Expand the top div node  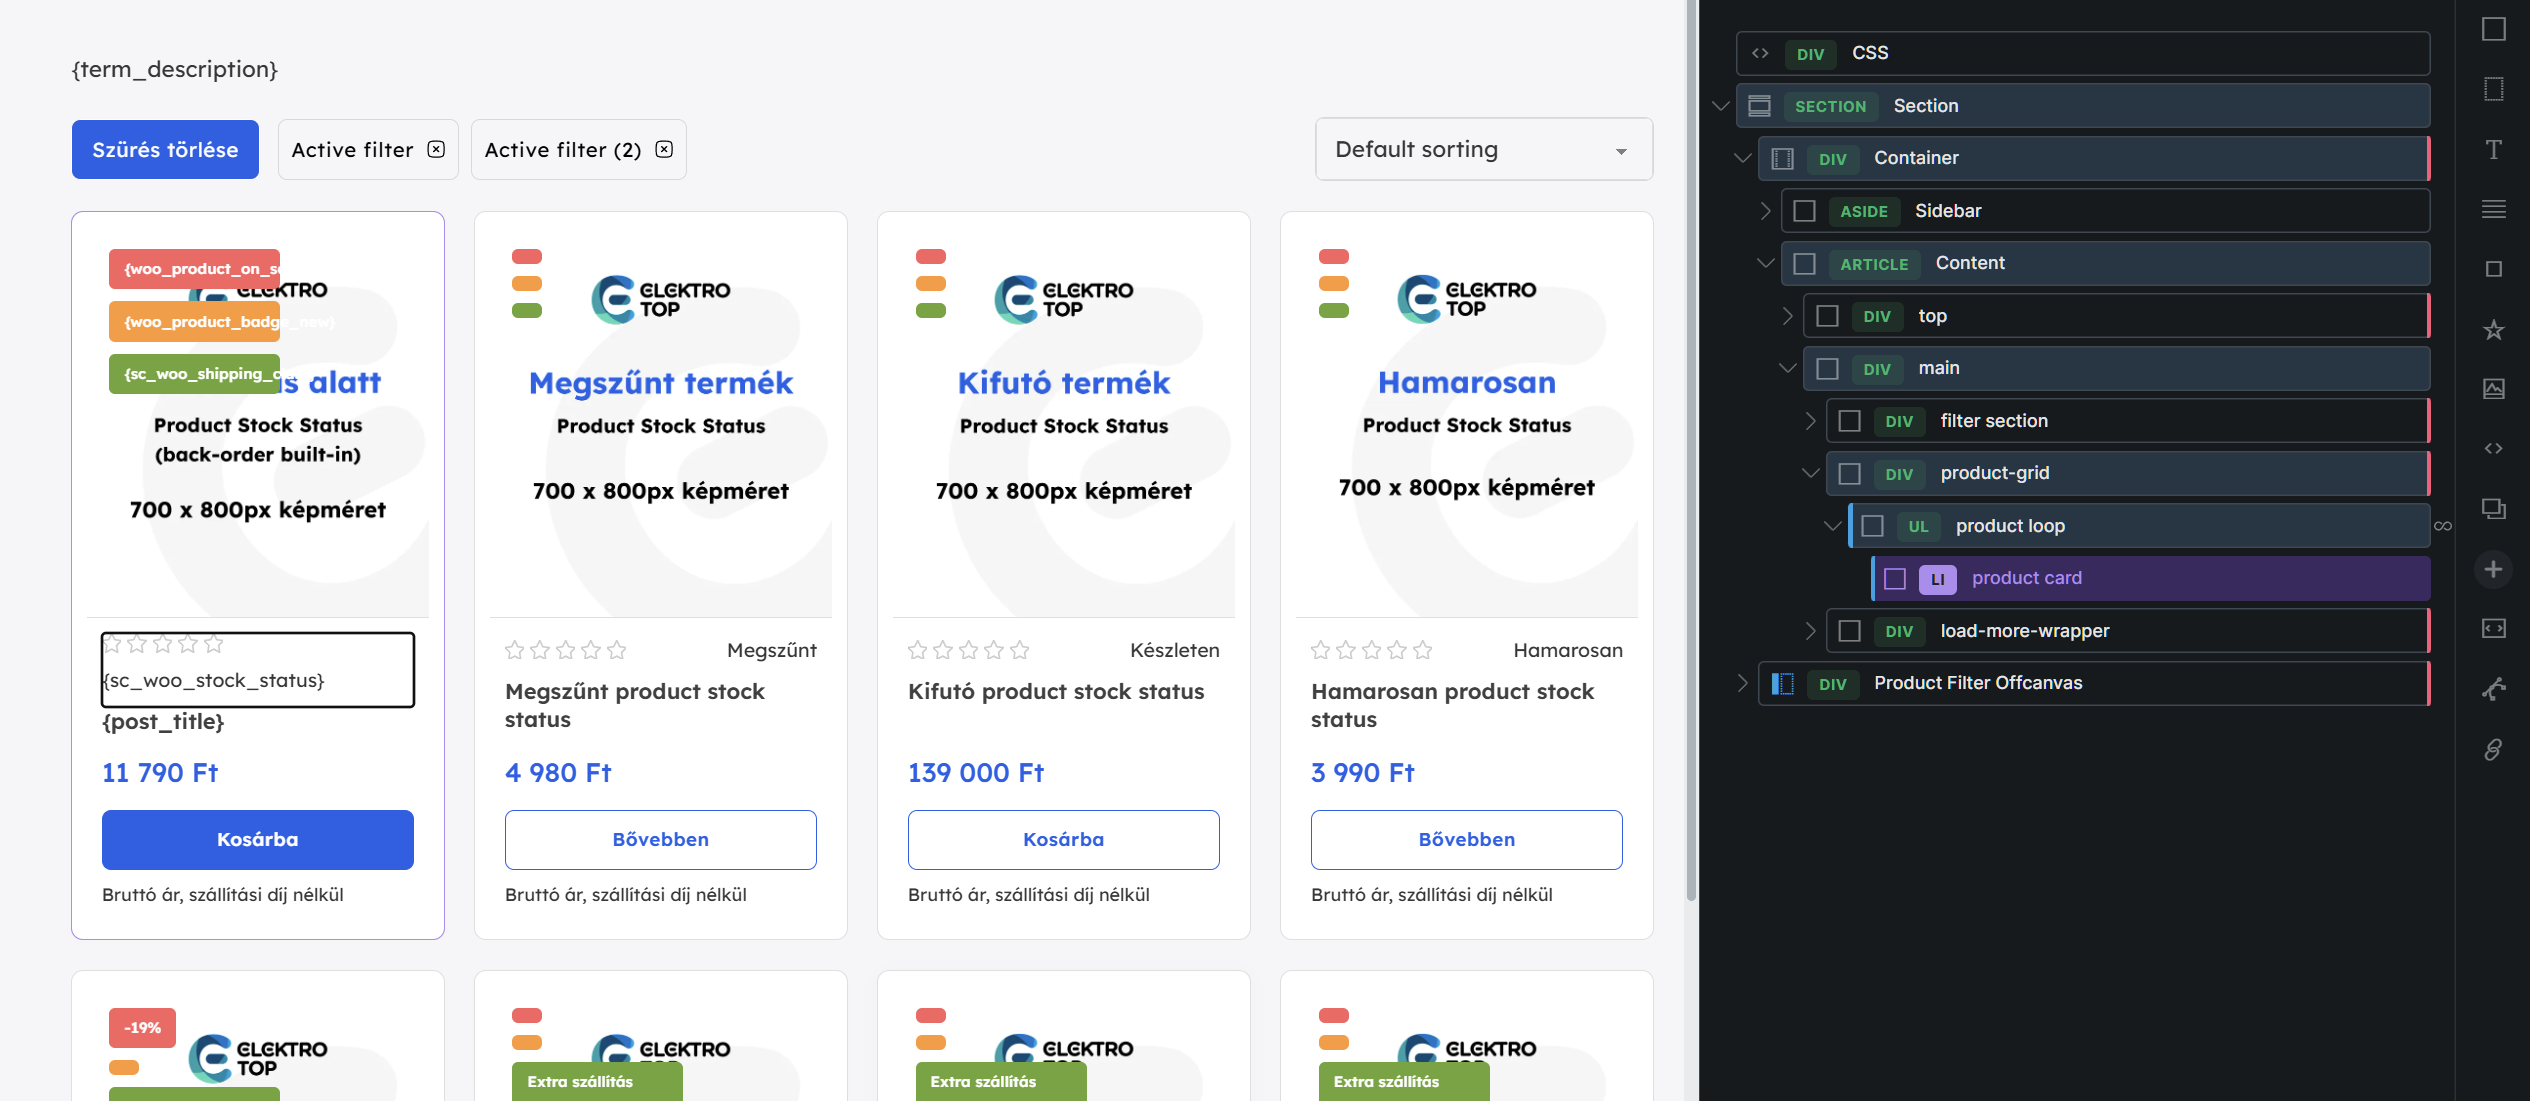click(x=1787, y=316)
